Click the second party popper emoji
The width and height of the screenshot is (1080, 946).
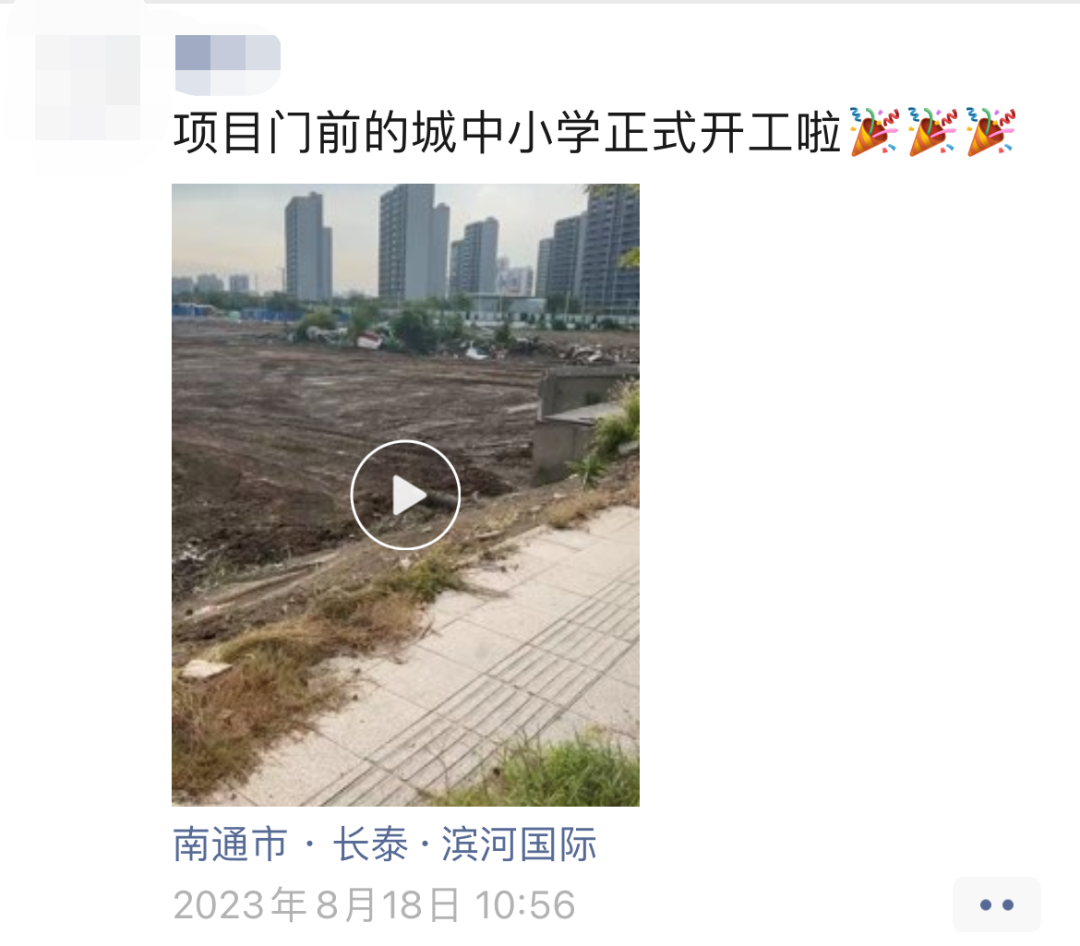pos(933,132)
